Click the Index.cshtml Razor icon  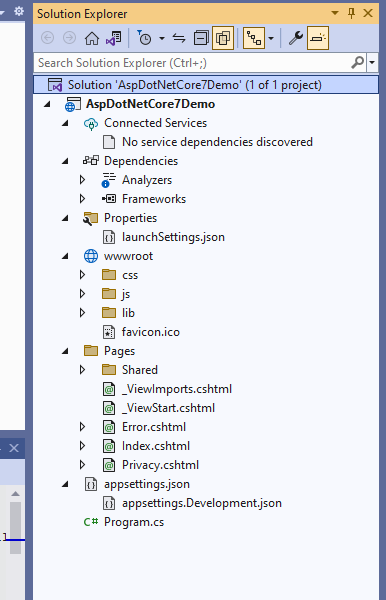(x=109, y=446)
